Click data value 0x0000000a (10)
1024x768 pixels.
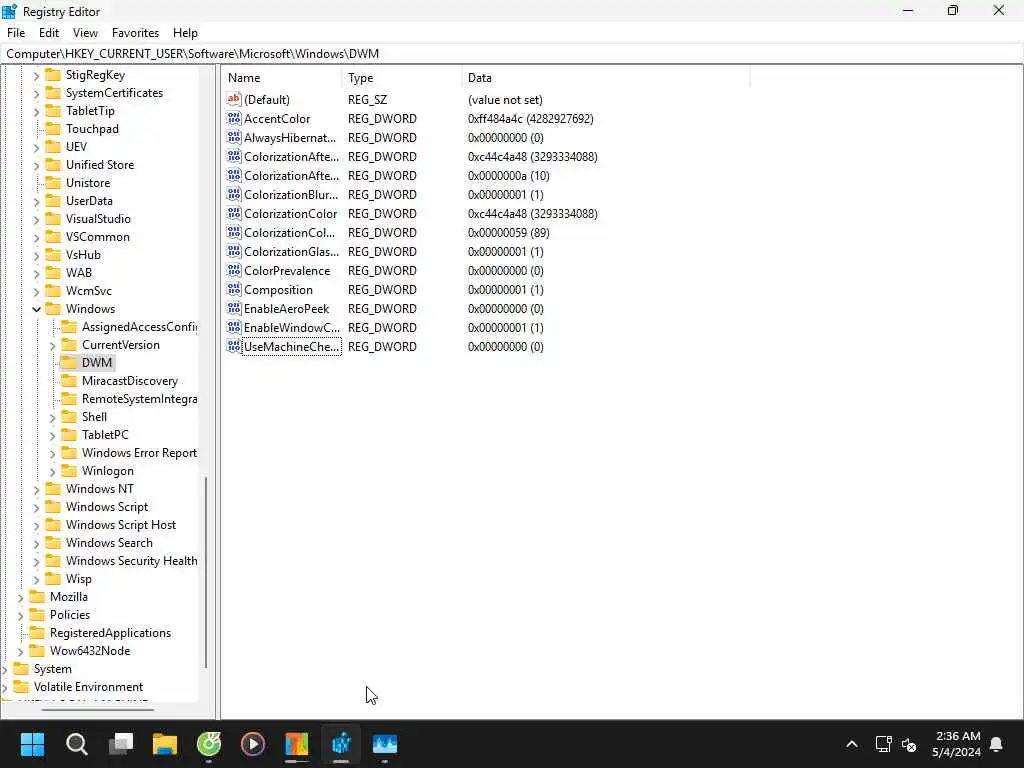coord(508,176)
